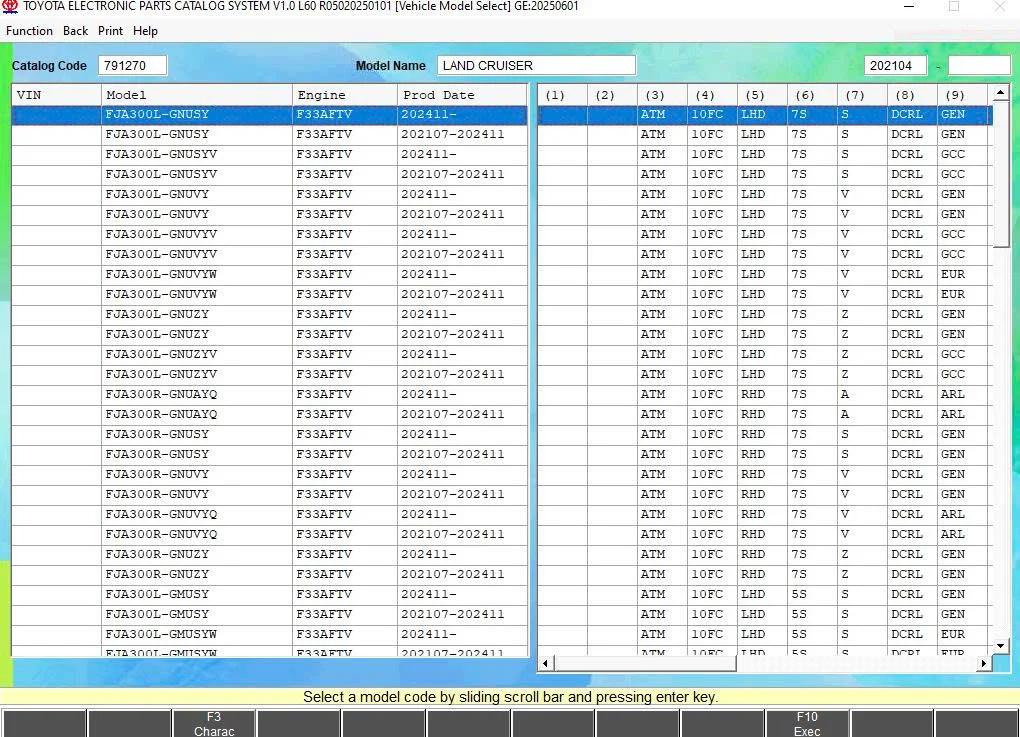This screenshot has height=737, width=1020.
Task: Click the VIN column header
Action: pyautogui.click(x=56, y=95)
